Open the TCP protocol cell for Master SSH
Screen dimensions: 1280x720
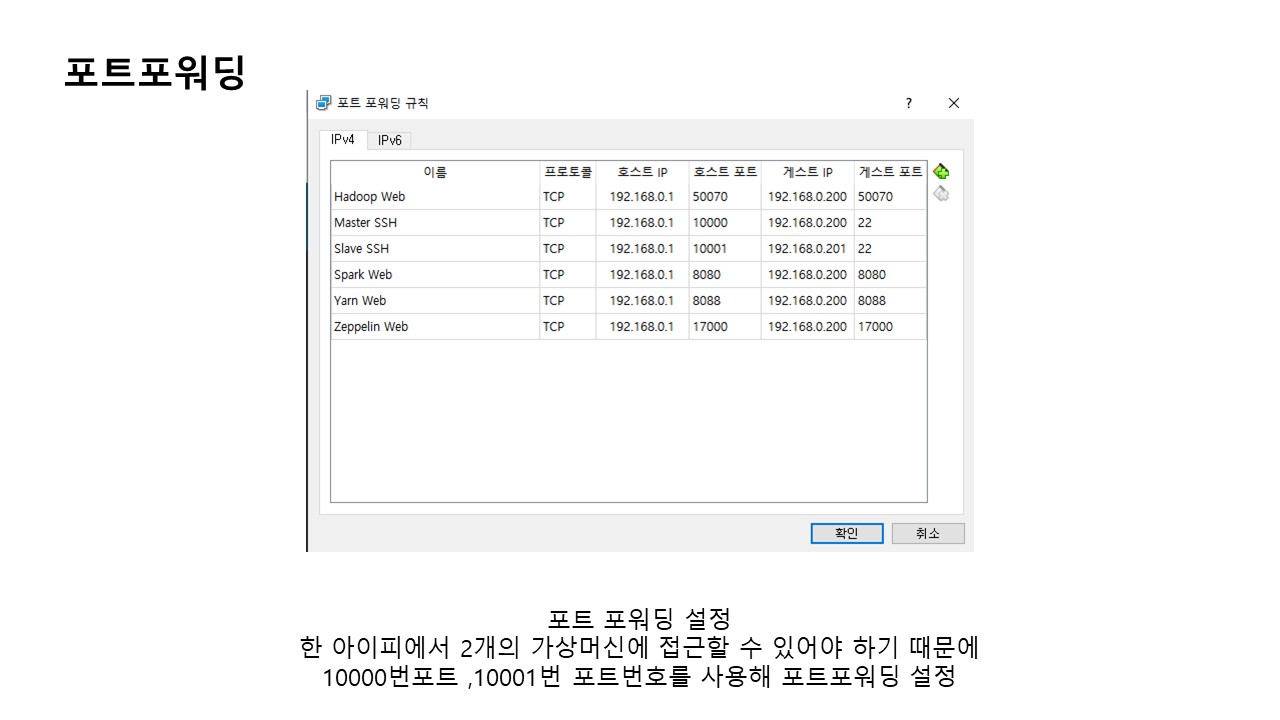click(x=568, y=223)
